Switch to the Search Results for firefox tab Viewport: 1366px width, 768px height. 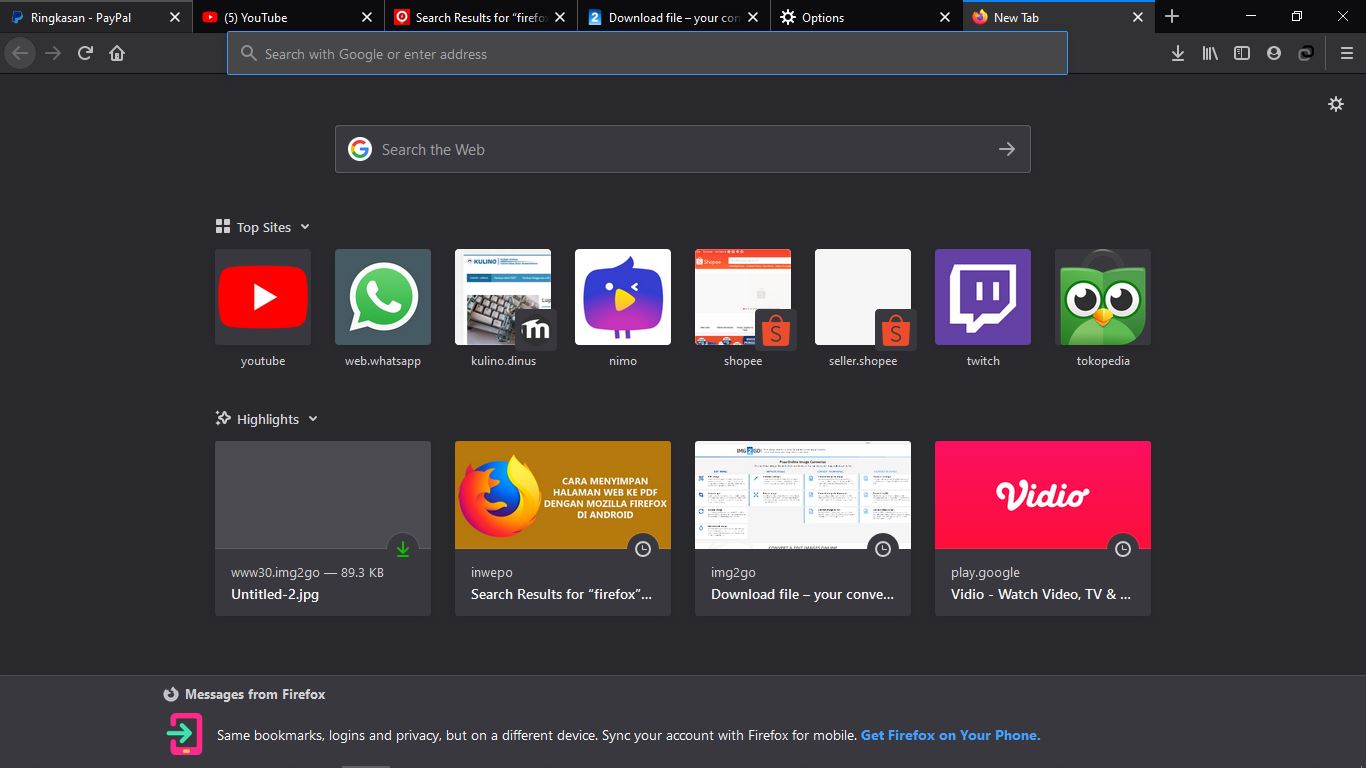coord(481,17)
